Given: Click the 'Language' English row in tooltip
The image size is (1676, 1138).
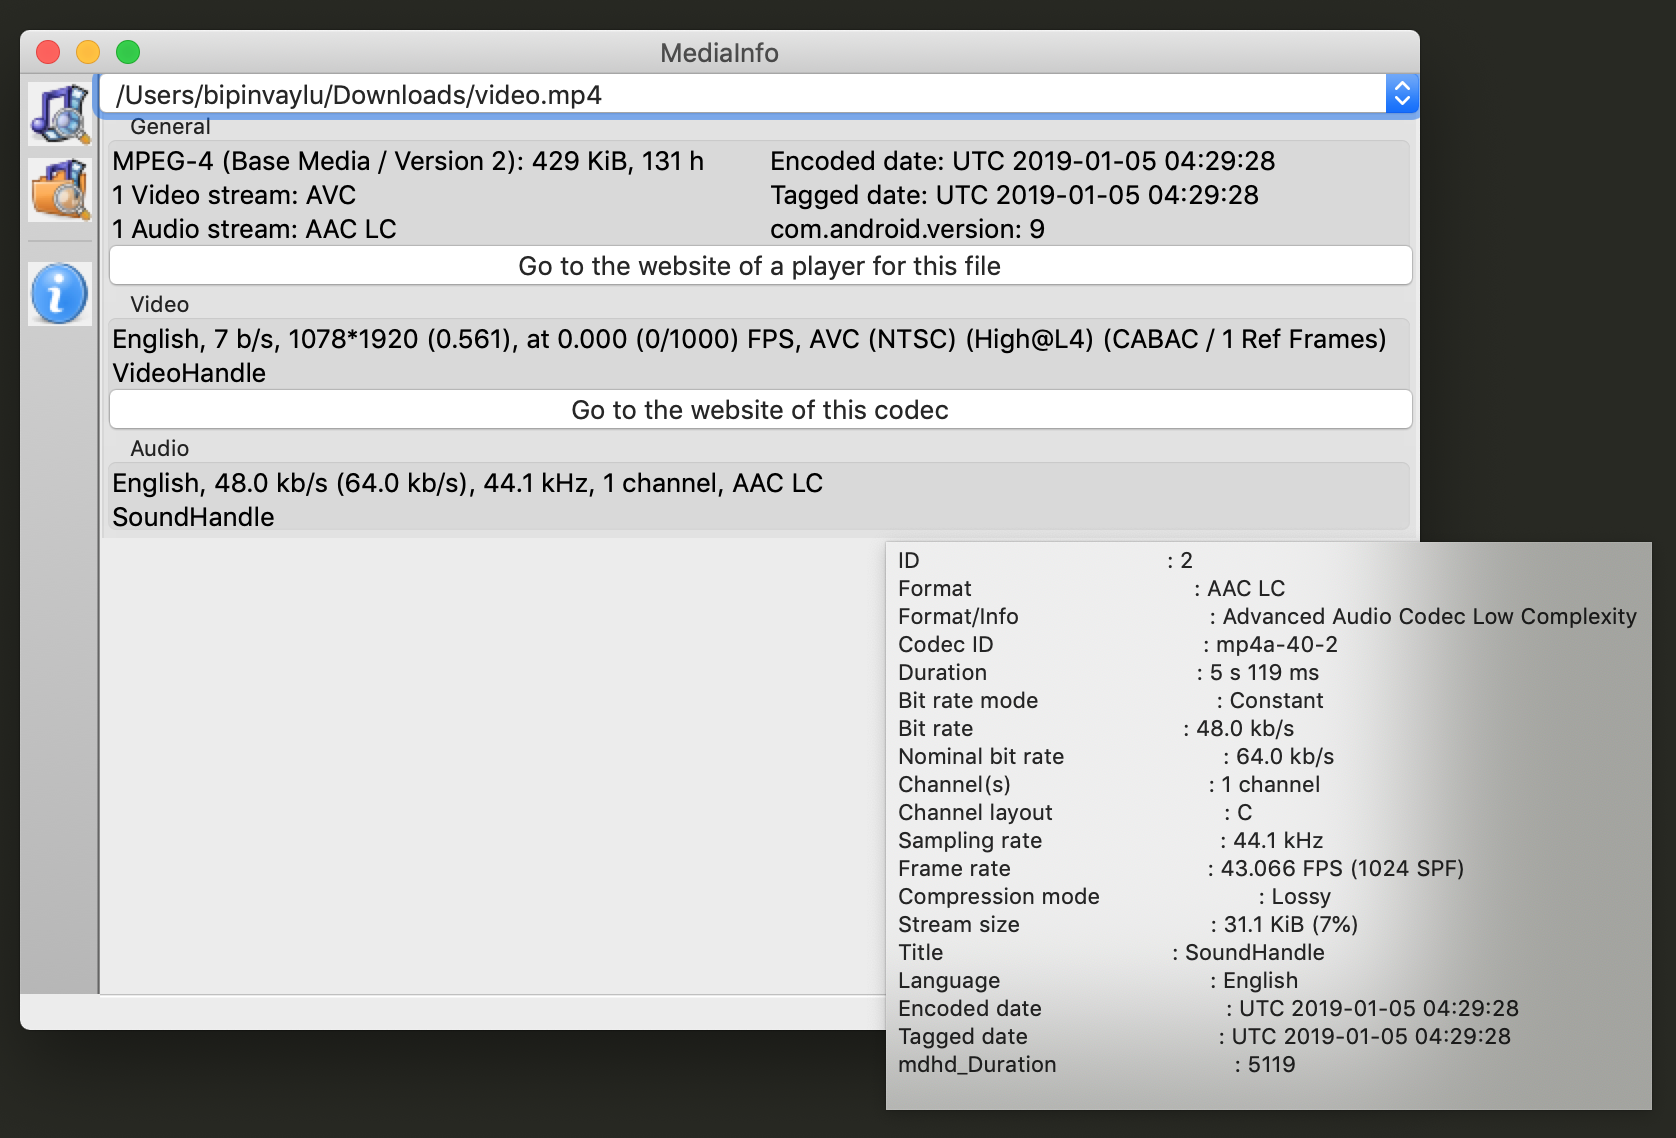Looking at the screenshot, I should click(x=1098, y=980).
